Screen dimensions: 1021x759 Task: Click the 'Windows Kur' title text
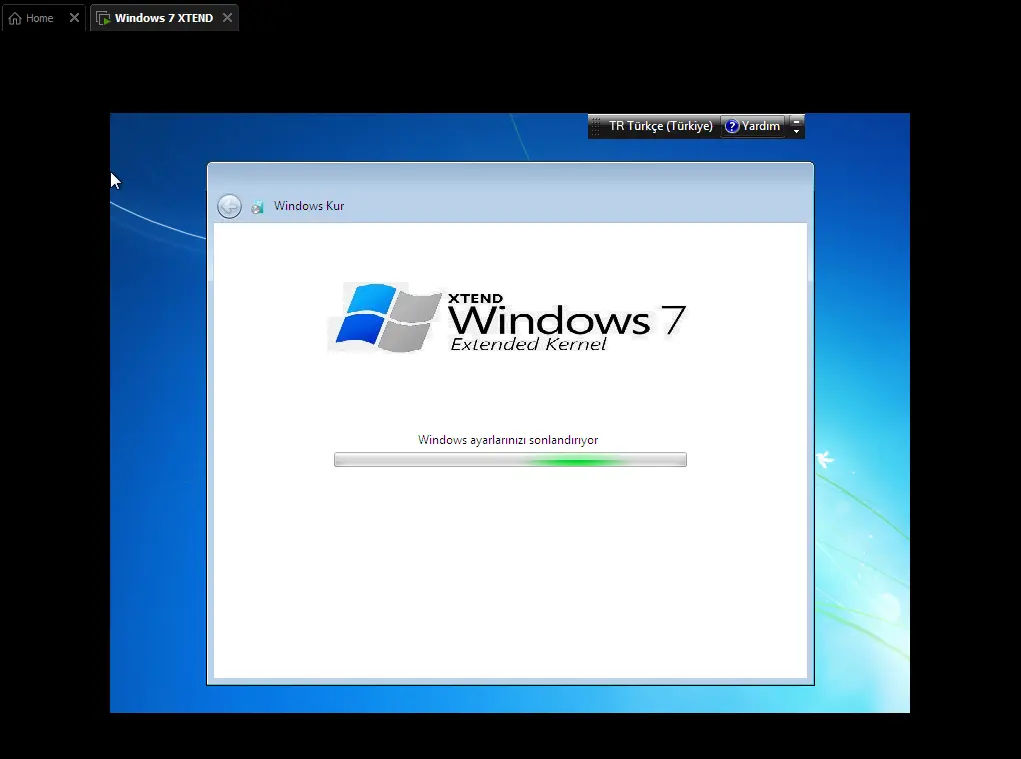click(309, 206)
